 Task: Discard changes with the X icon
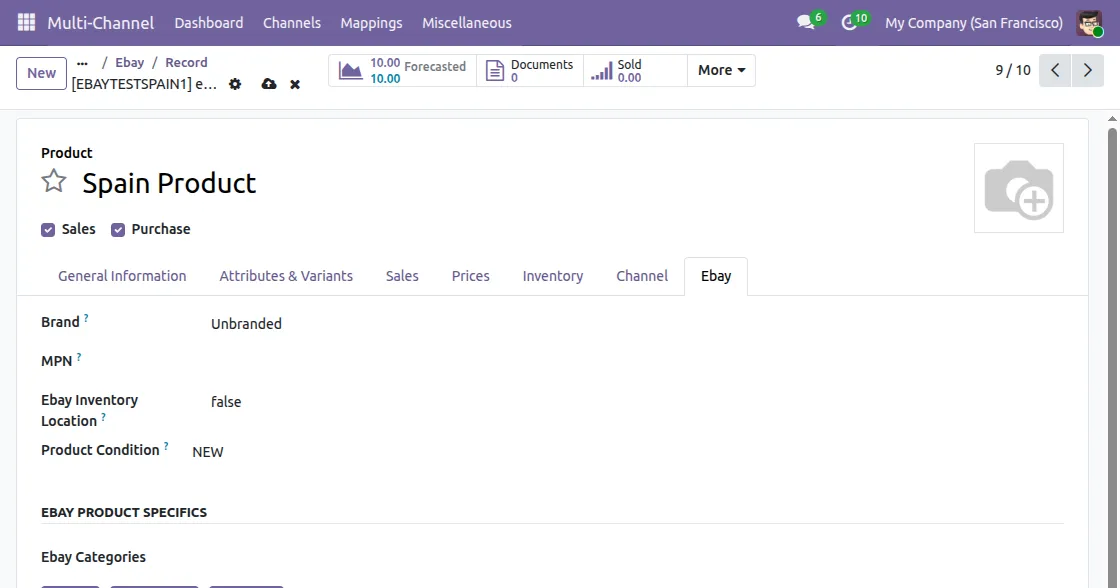pyautogui.click(x=295, y=84)
